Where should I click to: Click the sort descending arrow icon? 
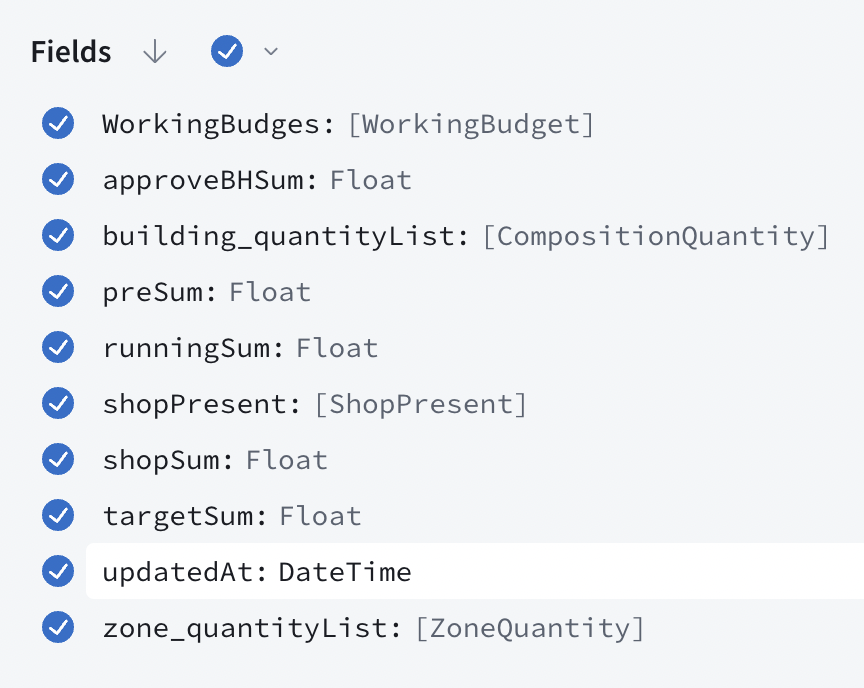point(155,52)
